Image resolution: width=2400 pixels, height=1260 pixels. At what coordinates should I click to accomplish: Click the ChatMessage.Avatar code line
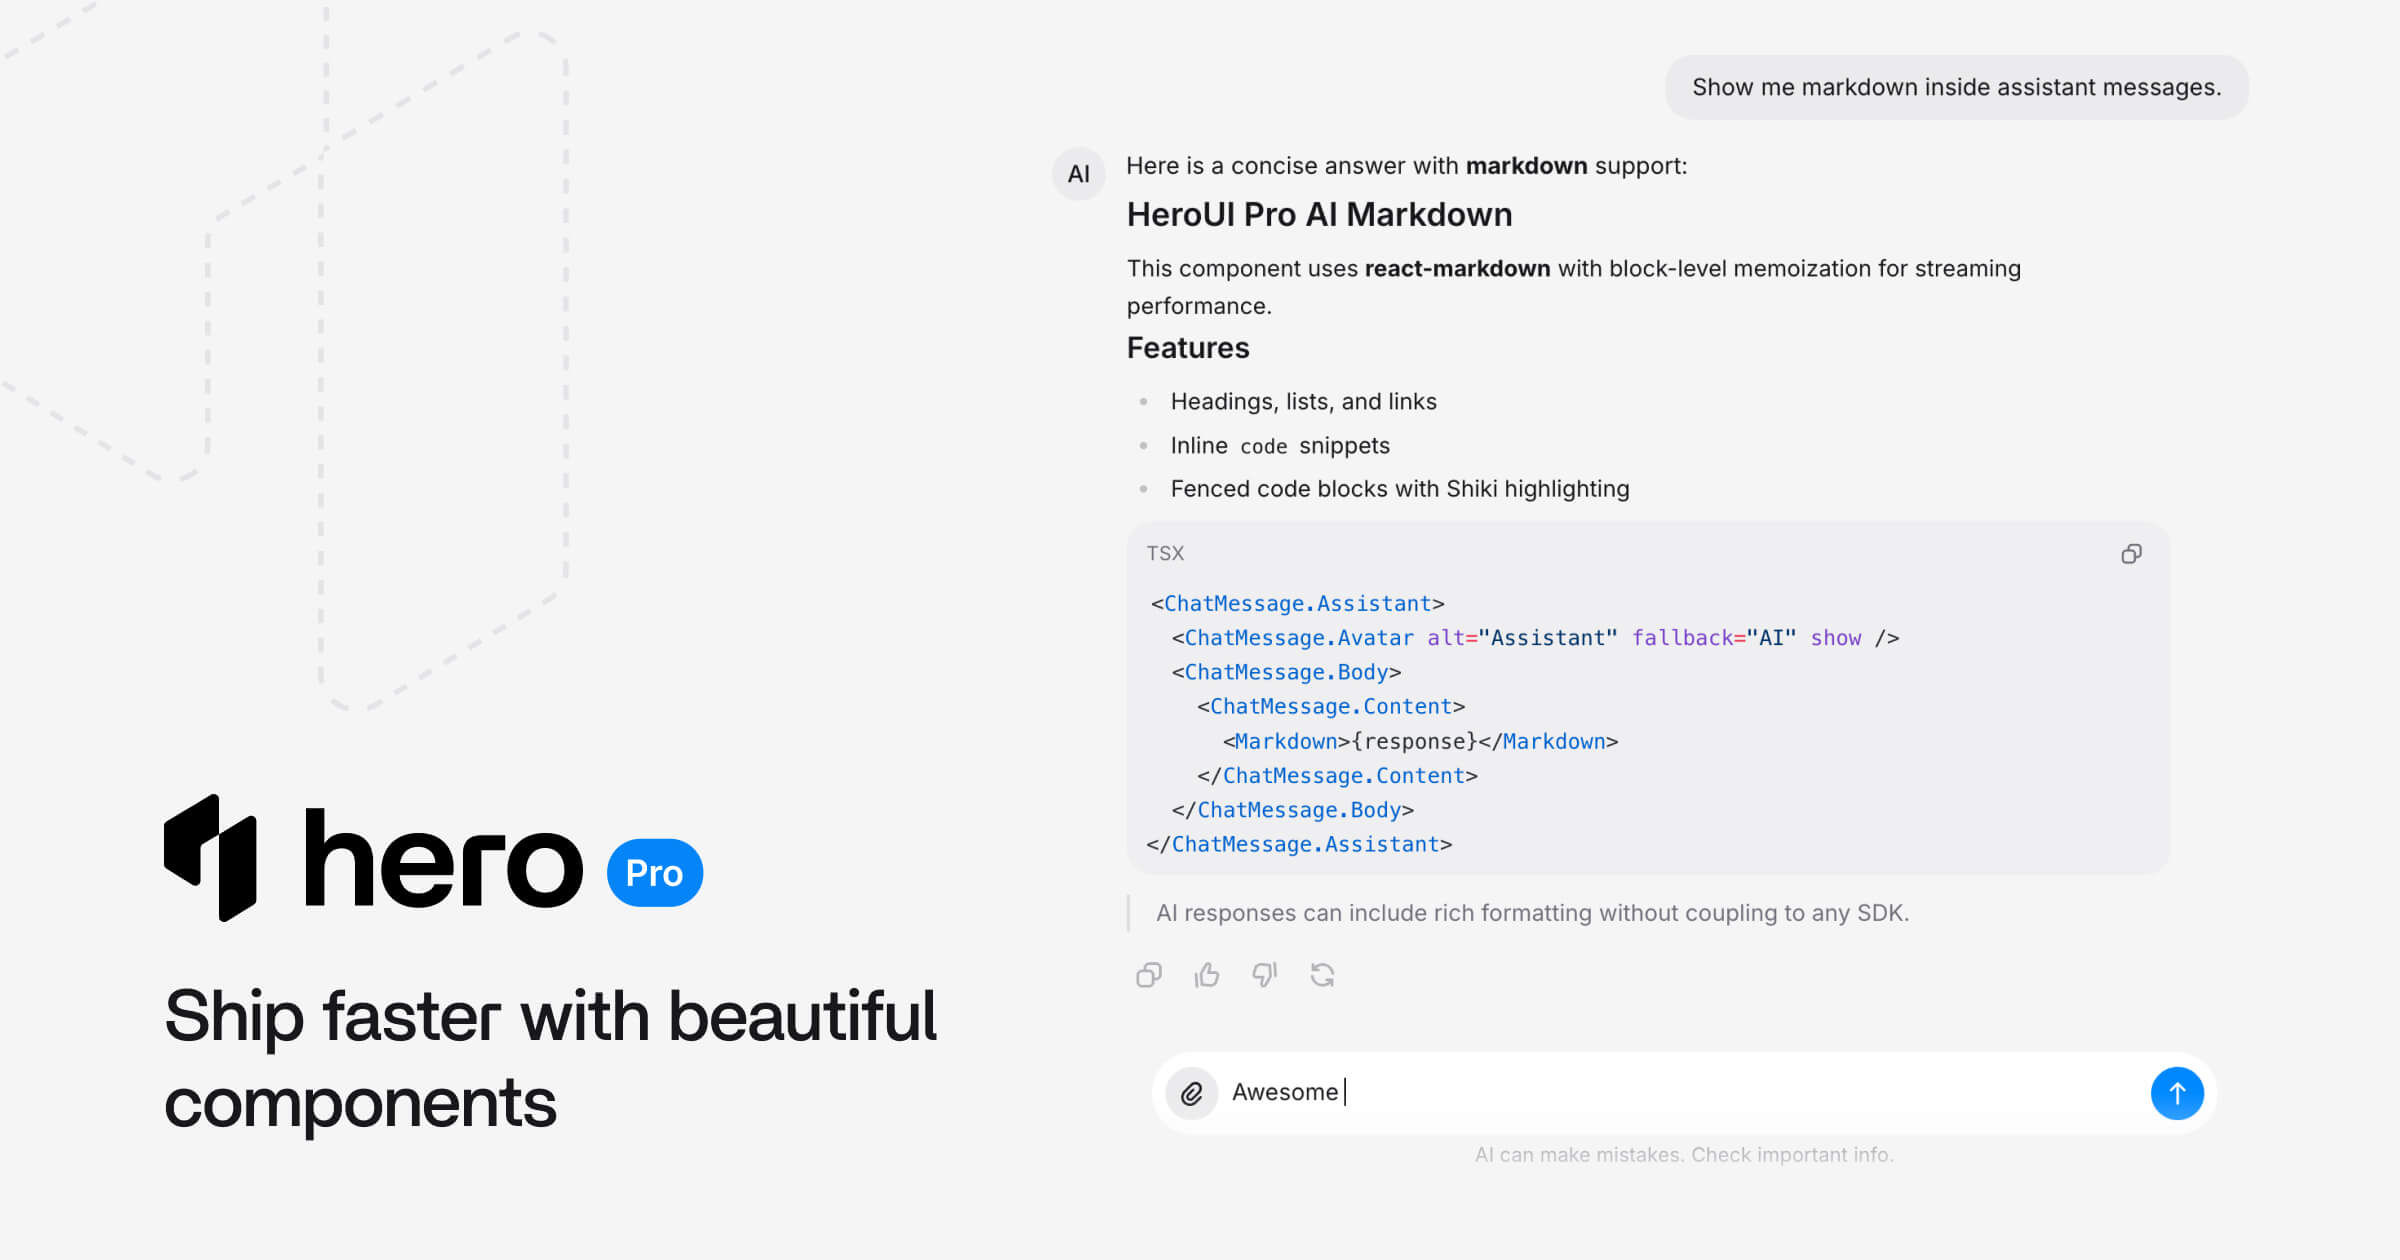click(1535, 638)
